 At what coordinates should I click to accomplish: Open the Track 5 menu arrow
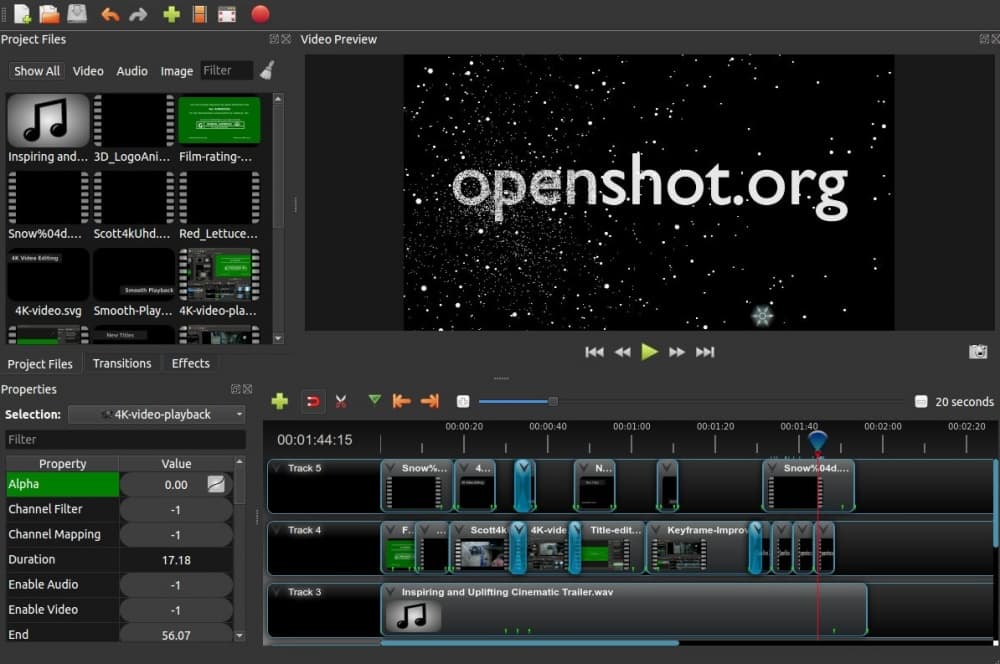point(277,468)
